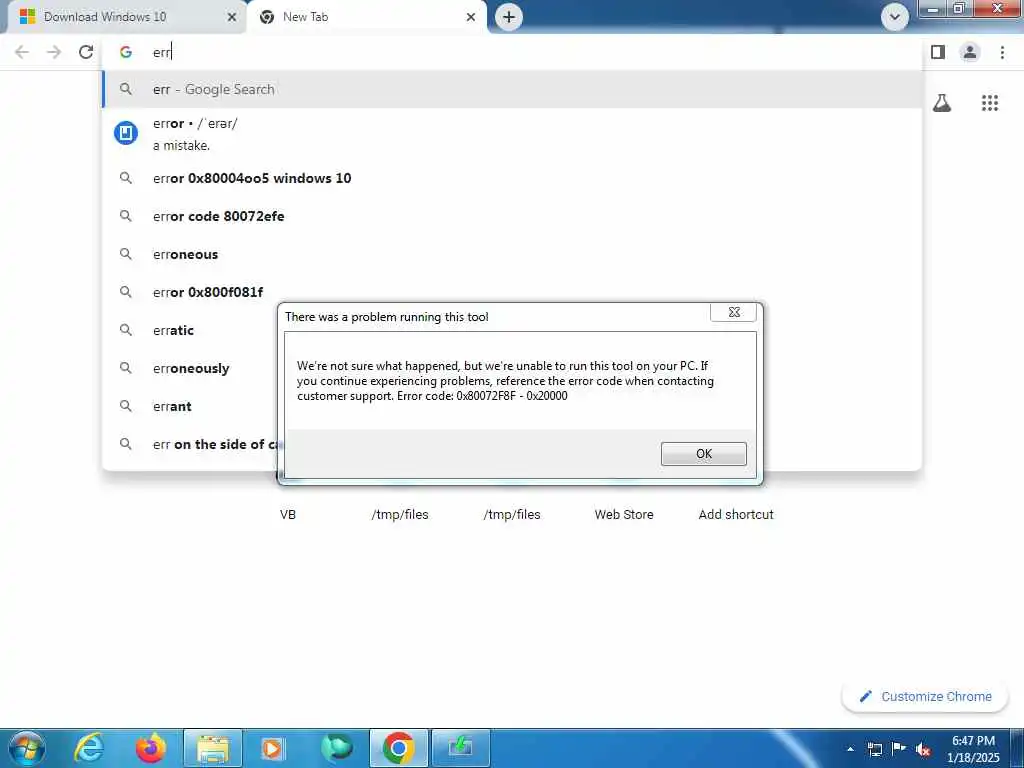
Task: Open Windows Explorer from taskbar
Action: click(213, 748)
